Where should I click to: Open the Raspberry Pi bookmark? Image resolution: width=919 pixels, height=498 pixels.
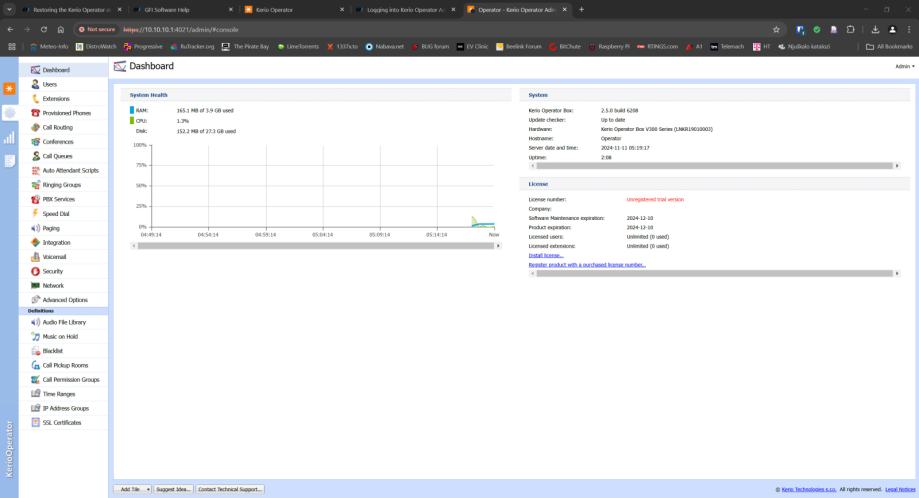[x=609, y=46]
